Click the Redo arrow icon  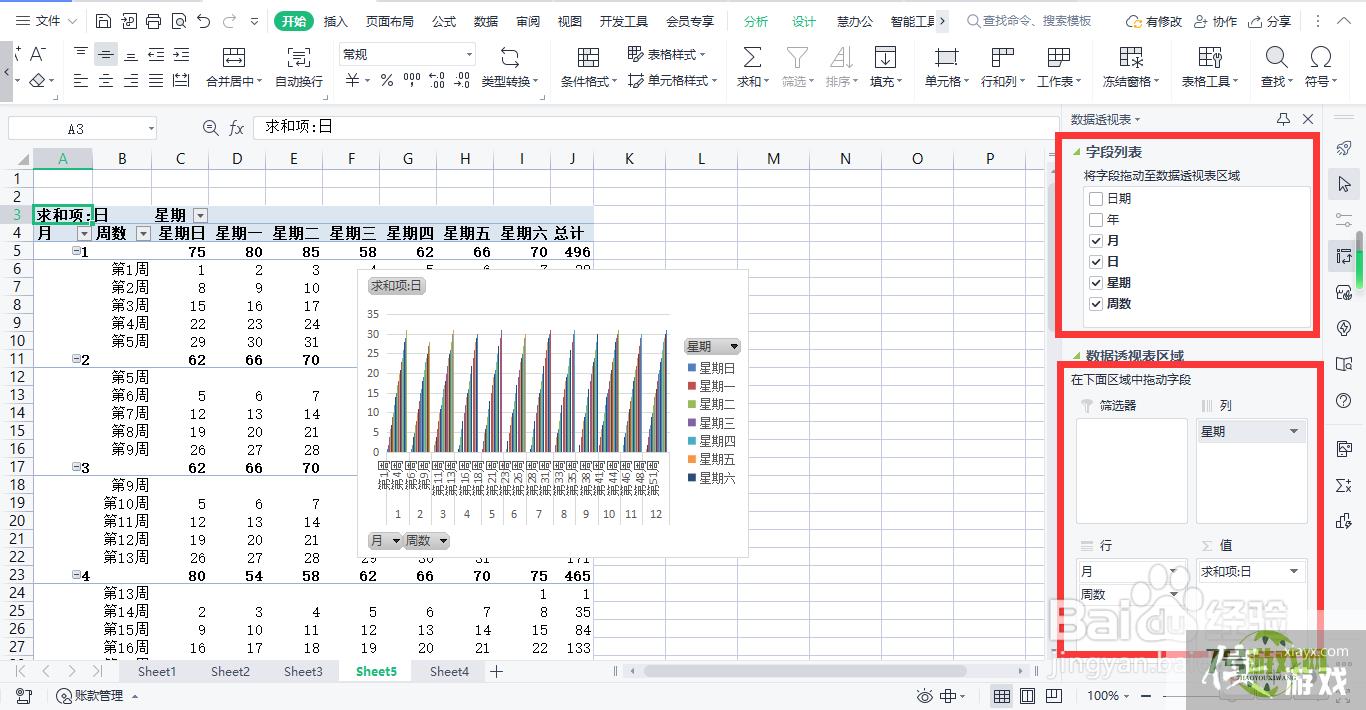(x=229, y=21)
